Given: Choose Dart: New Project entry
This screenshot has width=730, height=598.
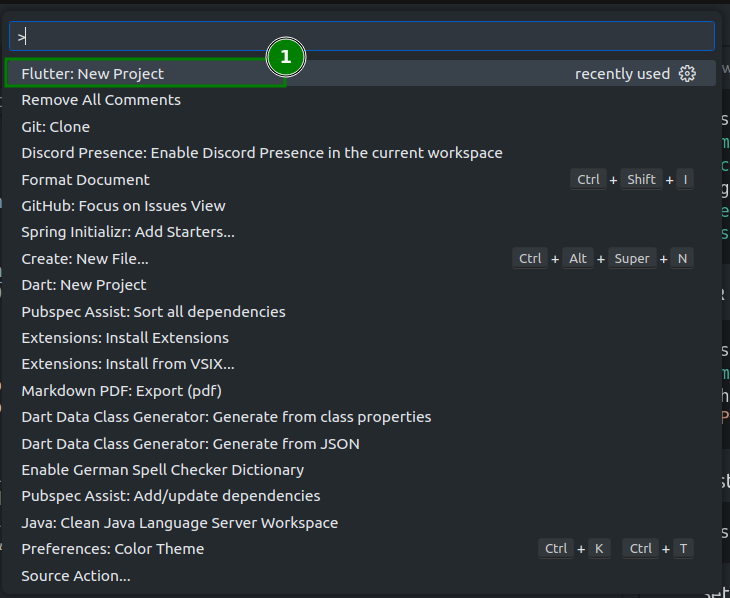Looking at the screenshot, I should [84, 285].
